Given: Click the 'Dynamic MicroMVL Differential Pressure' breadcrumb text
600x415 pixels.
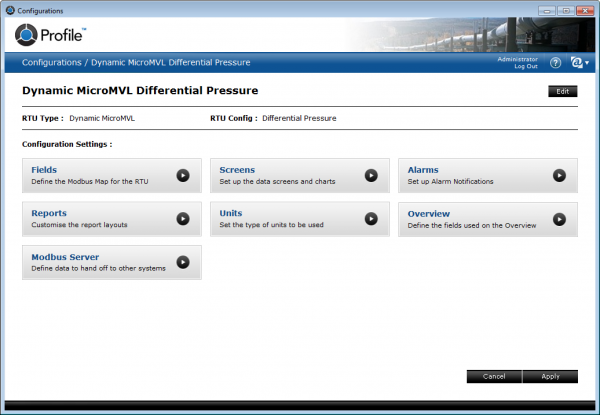Looking at the screenshot, I should [x=171, y=62].
